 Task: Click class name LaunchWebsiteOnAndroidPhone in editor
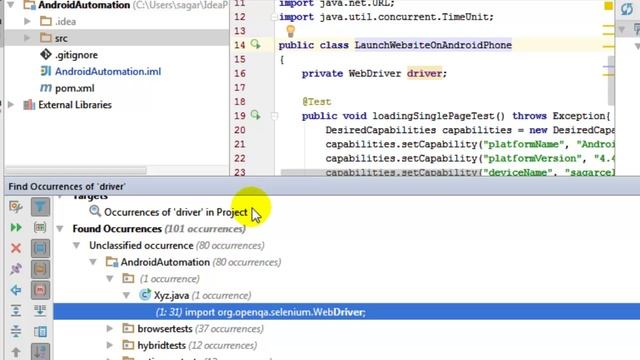[433, 45]
